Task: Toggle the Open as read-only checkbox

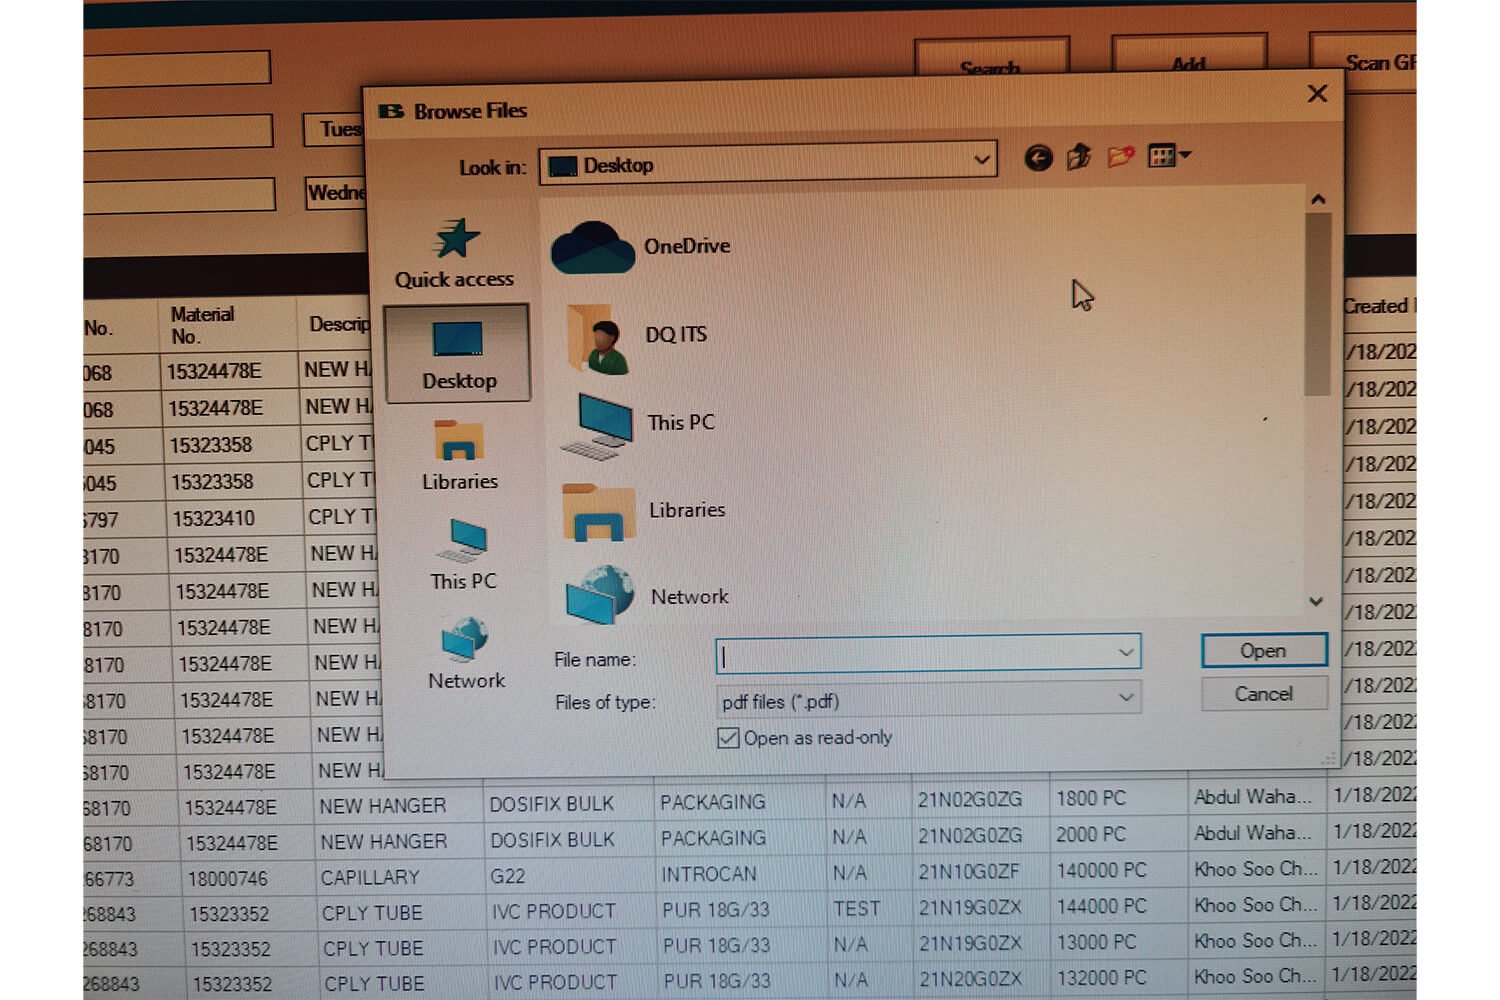Action: click(x=728, y=738)
